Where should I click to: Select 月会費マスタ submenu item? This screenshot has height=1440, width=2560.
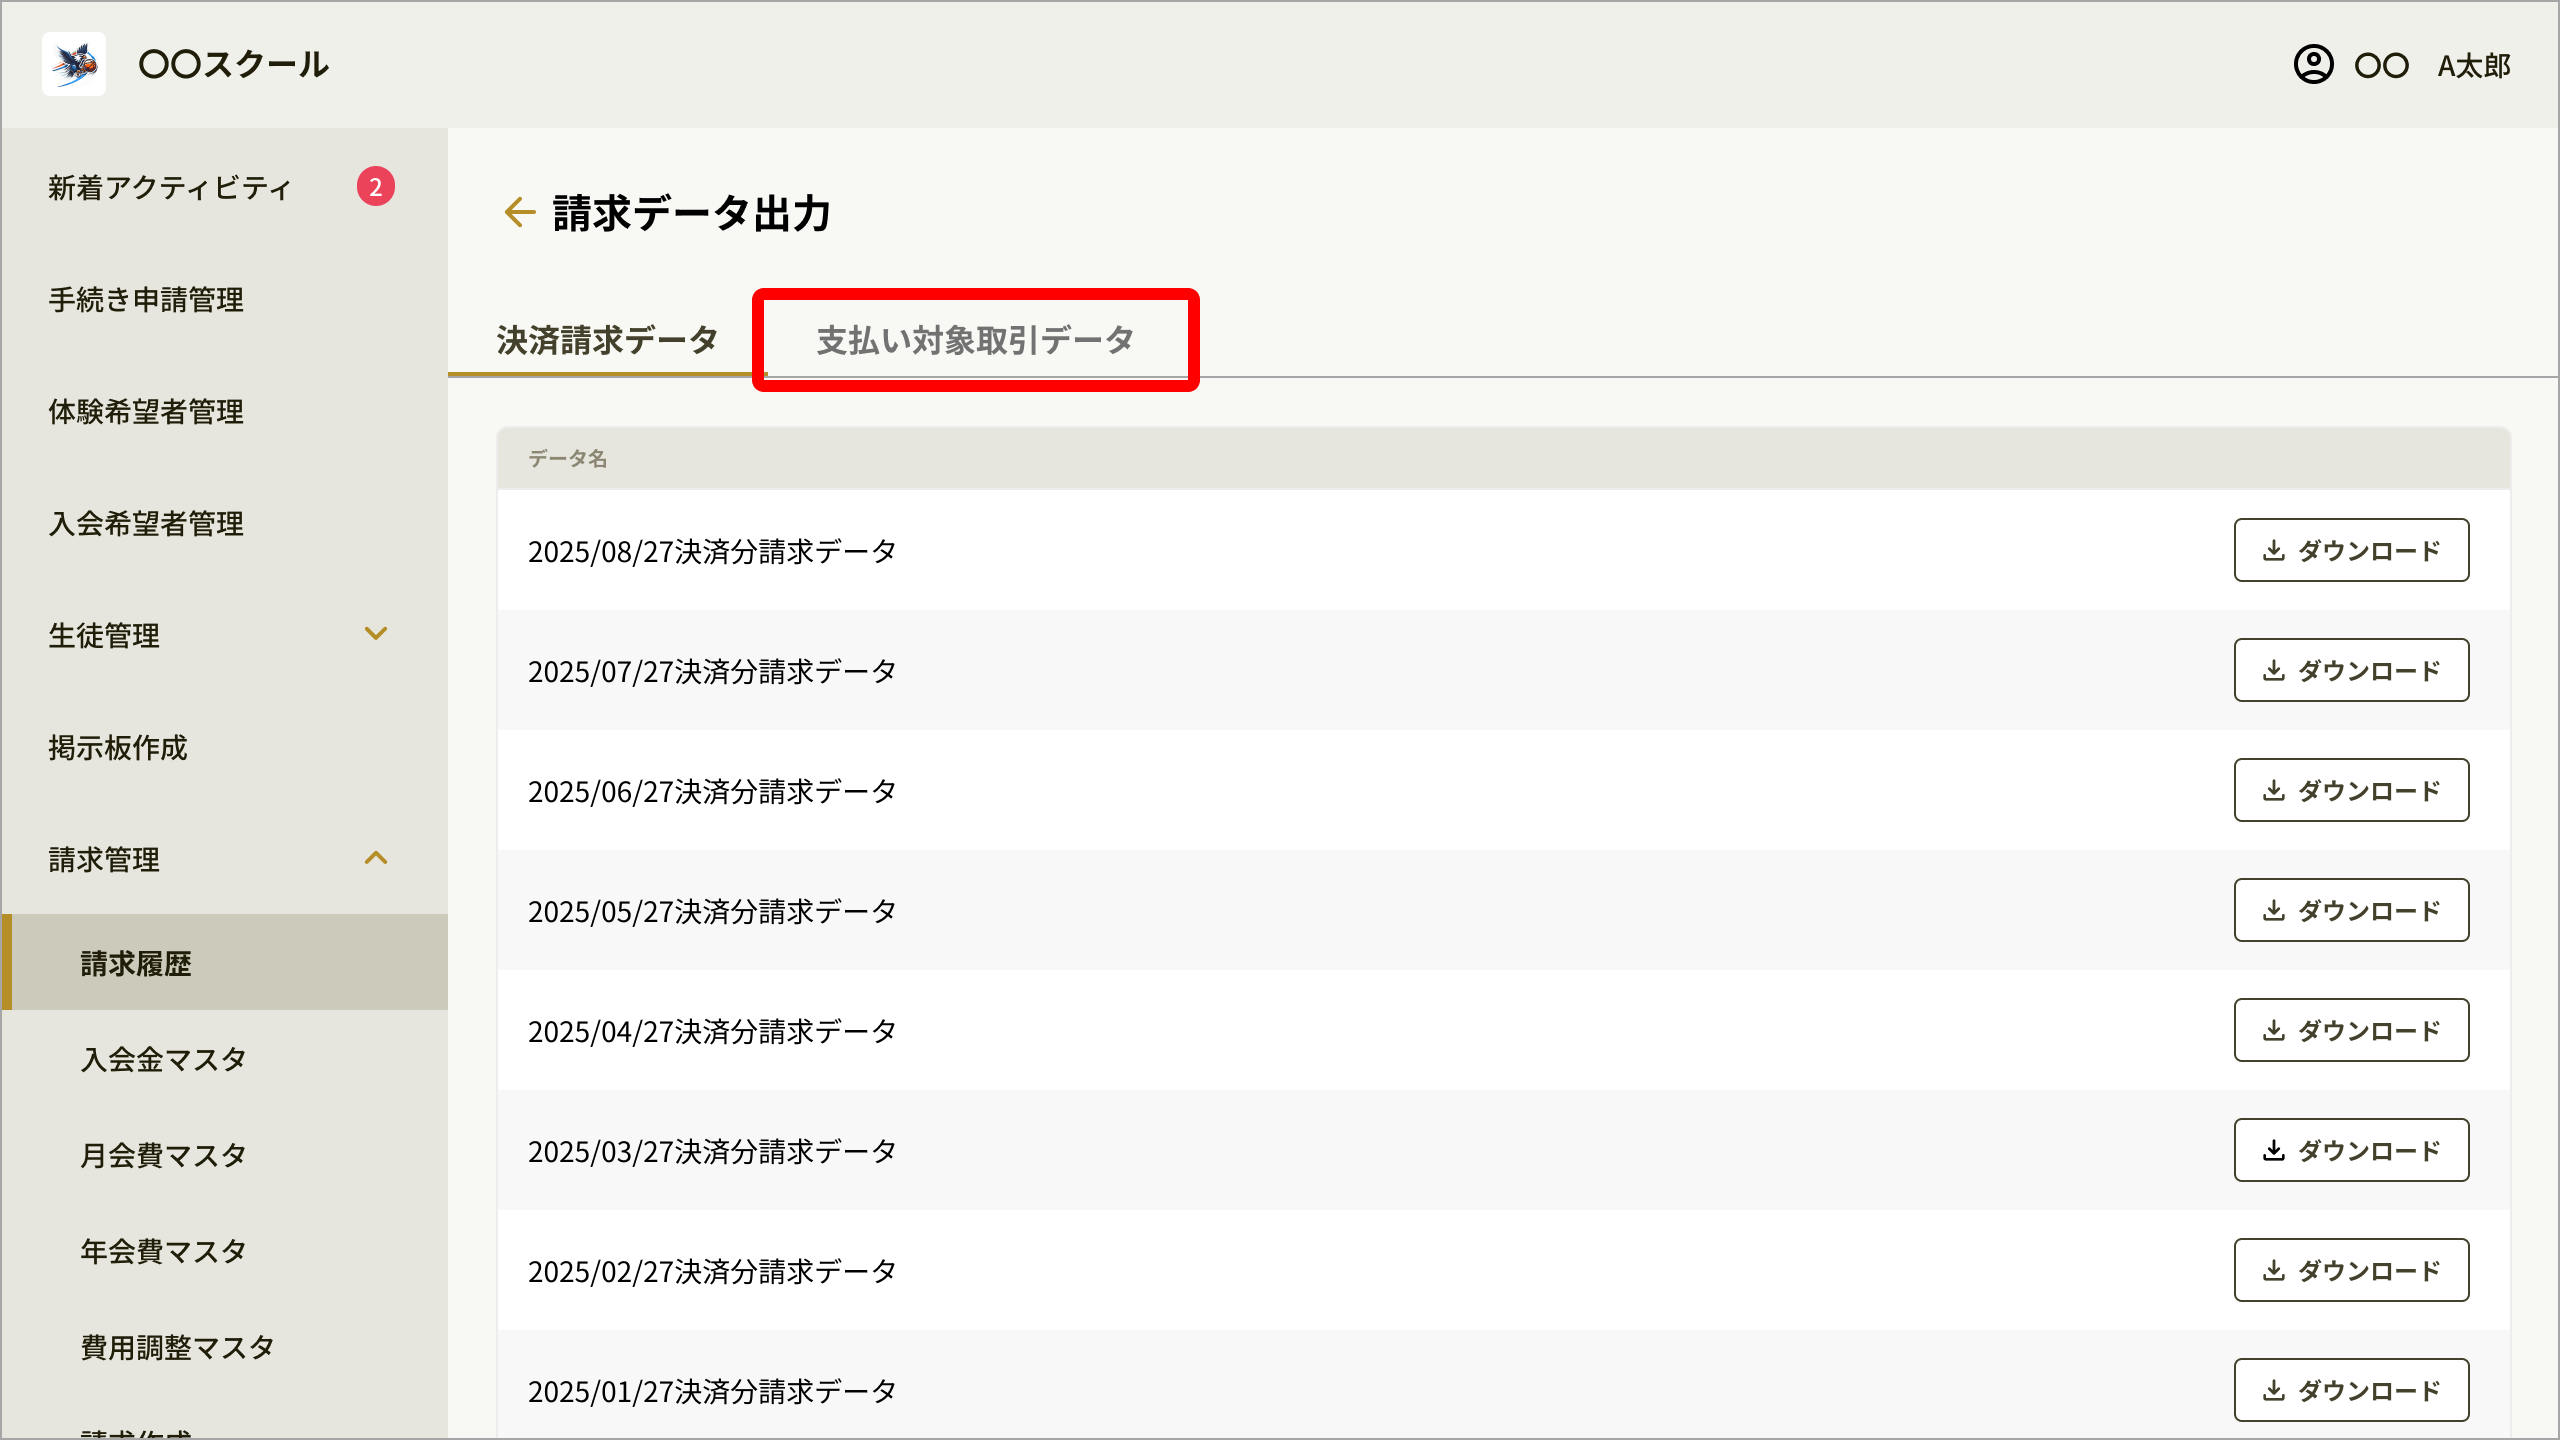(163, 1156)
